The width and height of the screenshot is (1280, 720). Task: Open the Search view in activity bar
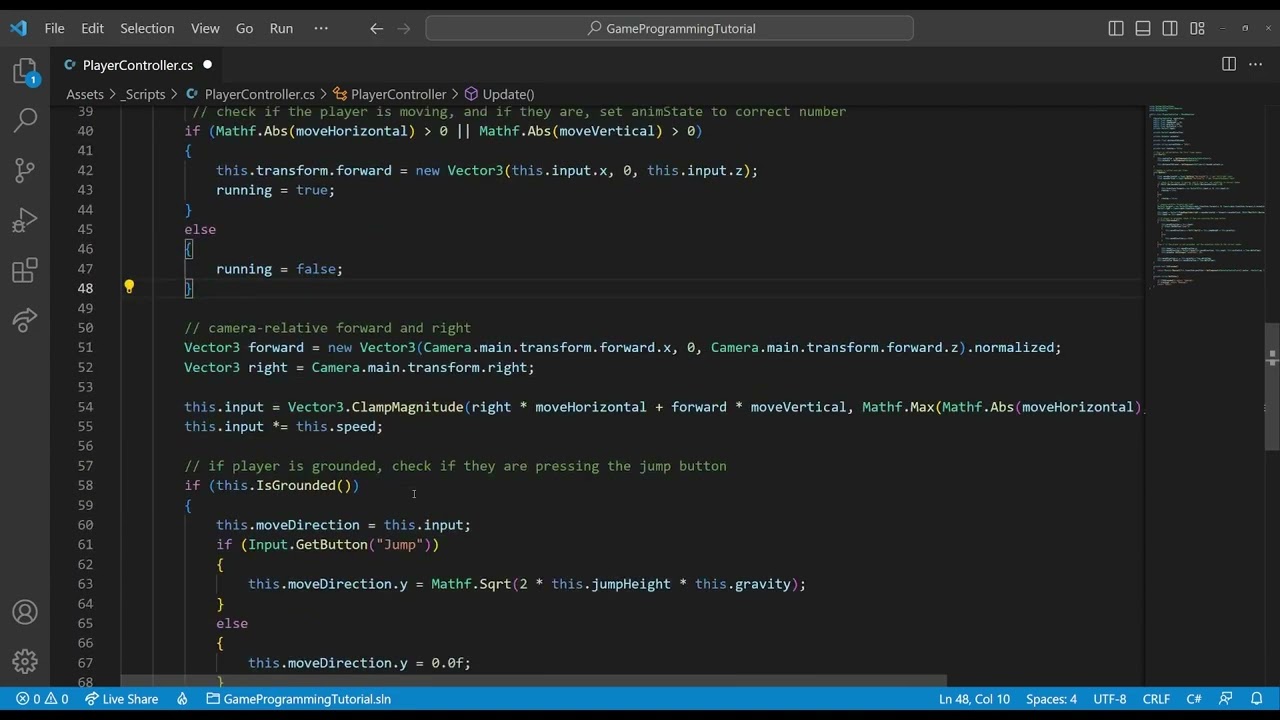pyautogui.click(x=25, y=120)
